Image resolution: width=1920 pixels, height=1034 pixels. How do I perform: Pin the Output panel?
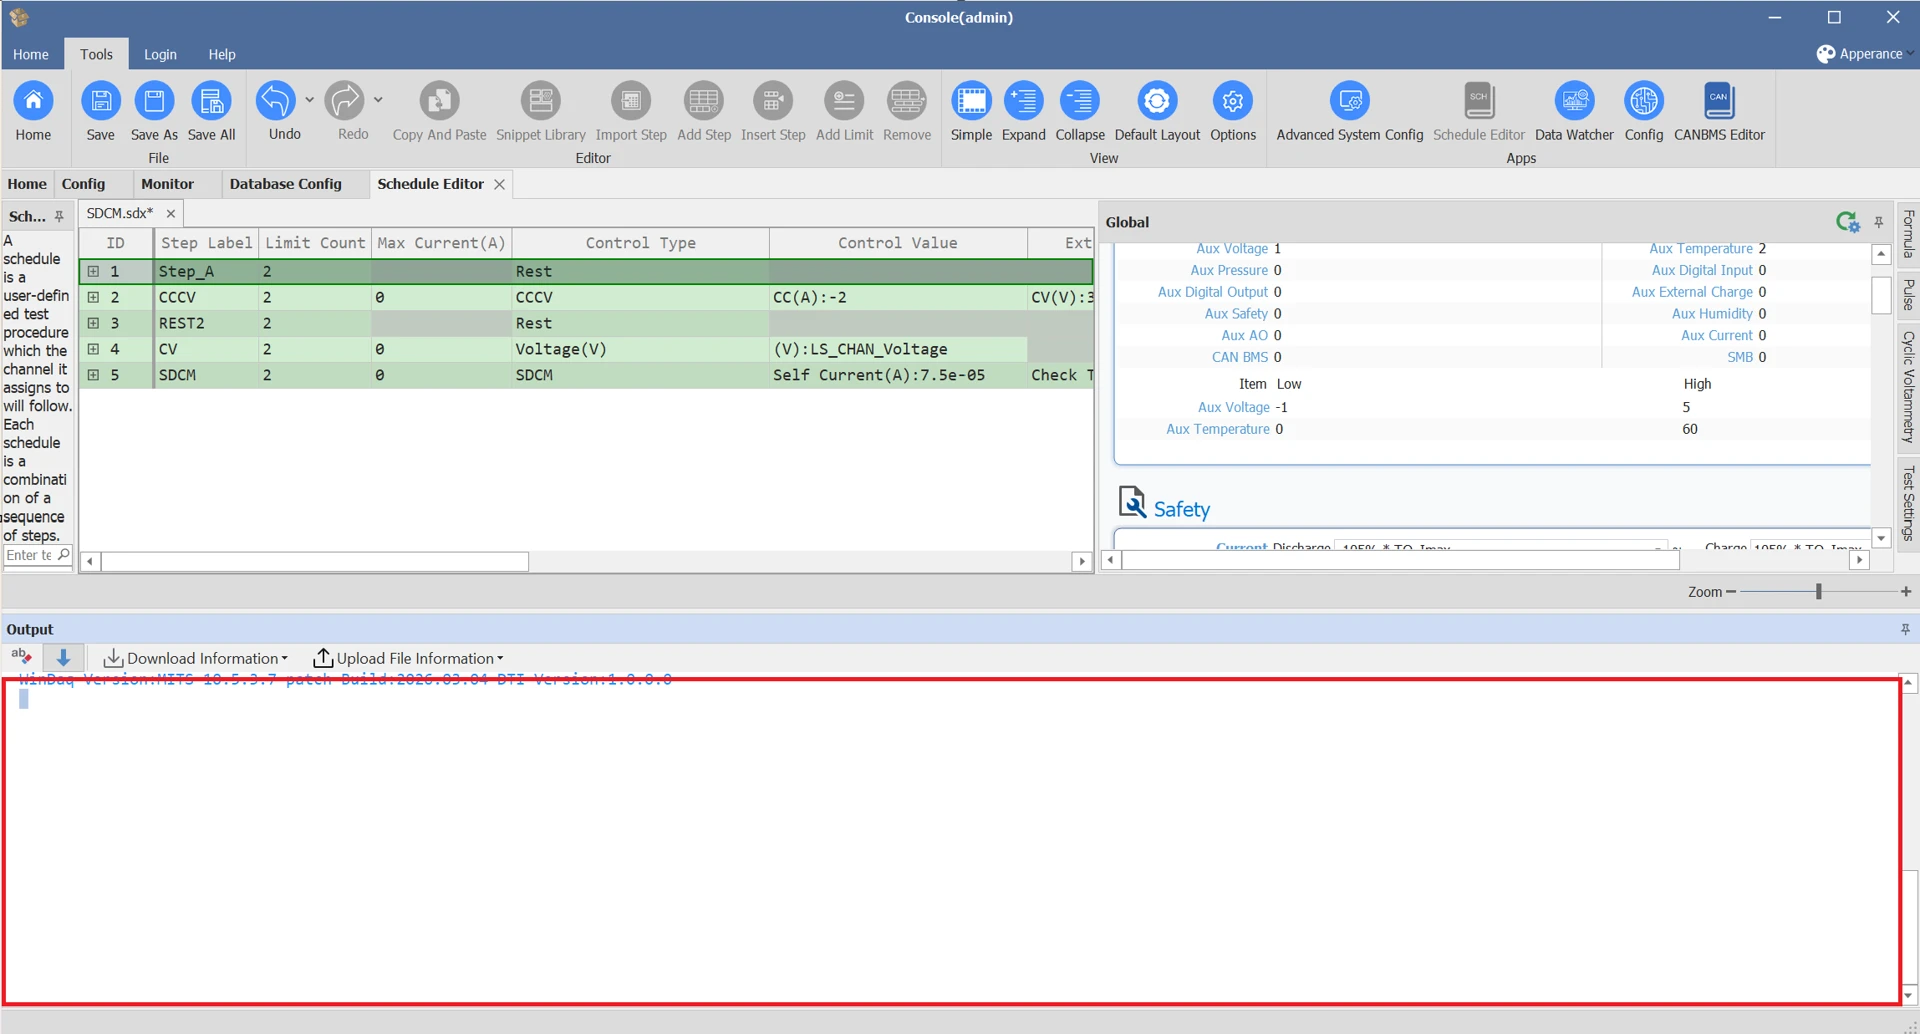pyautogui.click(x=1905, y=629)
